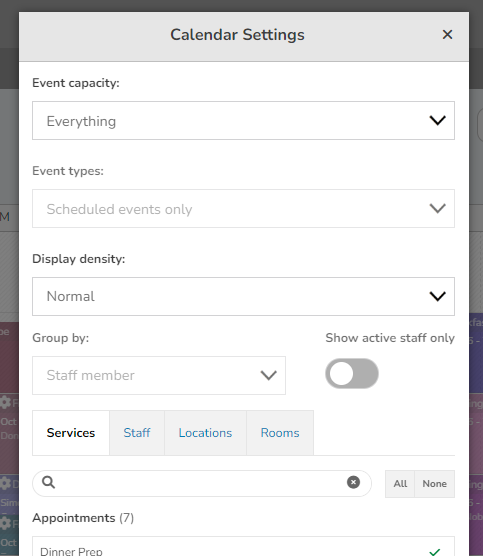Select the Services tab

pyautogui.click(x=71, y=433)
